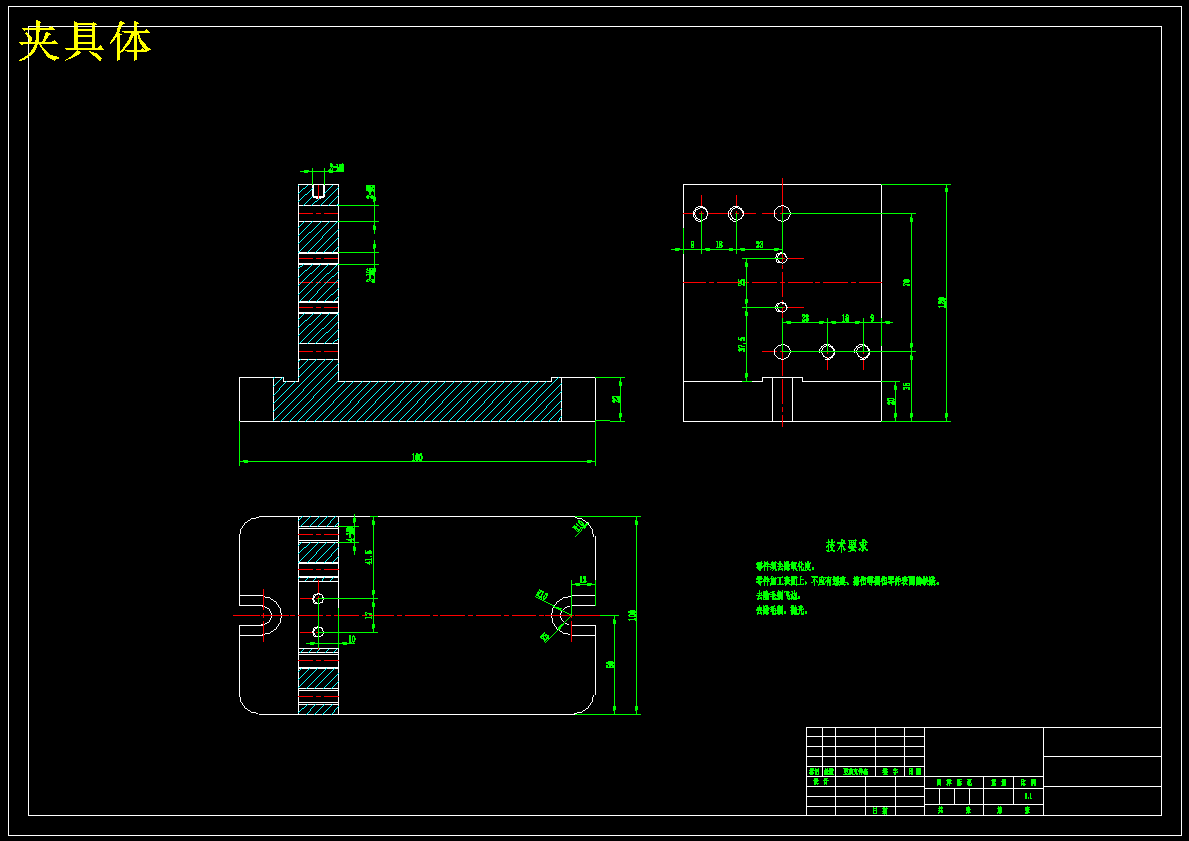Click the "日期" header cell in the title block
This screenshot has width=1189, height=841.
[x=915, y=771]
